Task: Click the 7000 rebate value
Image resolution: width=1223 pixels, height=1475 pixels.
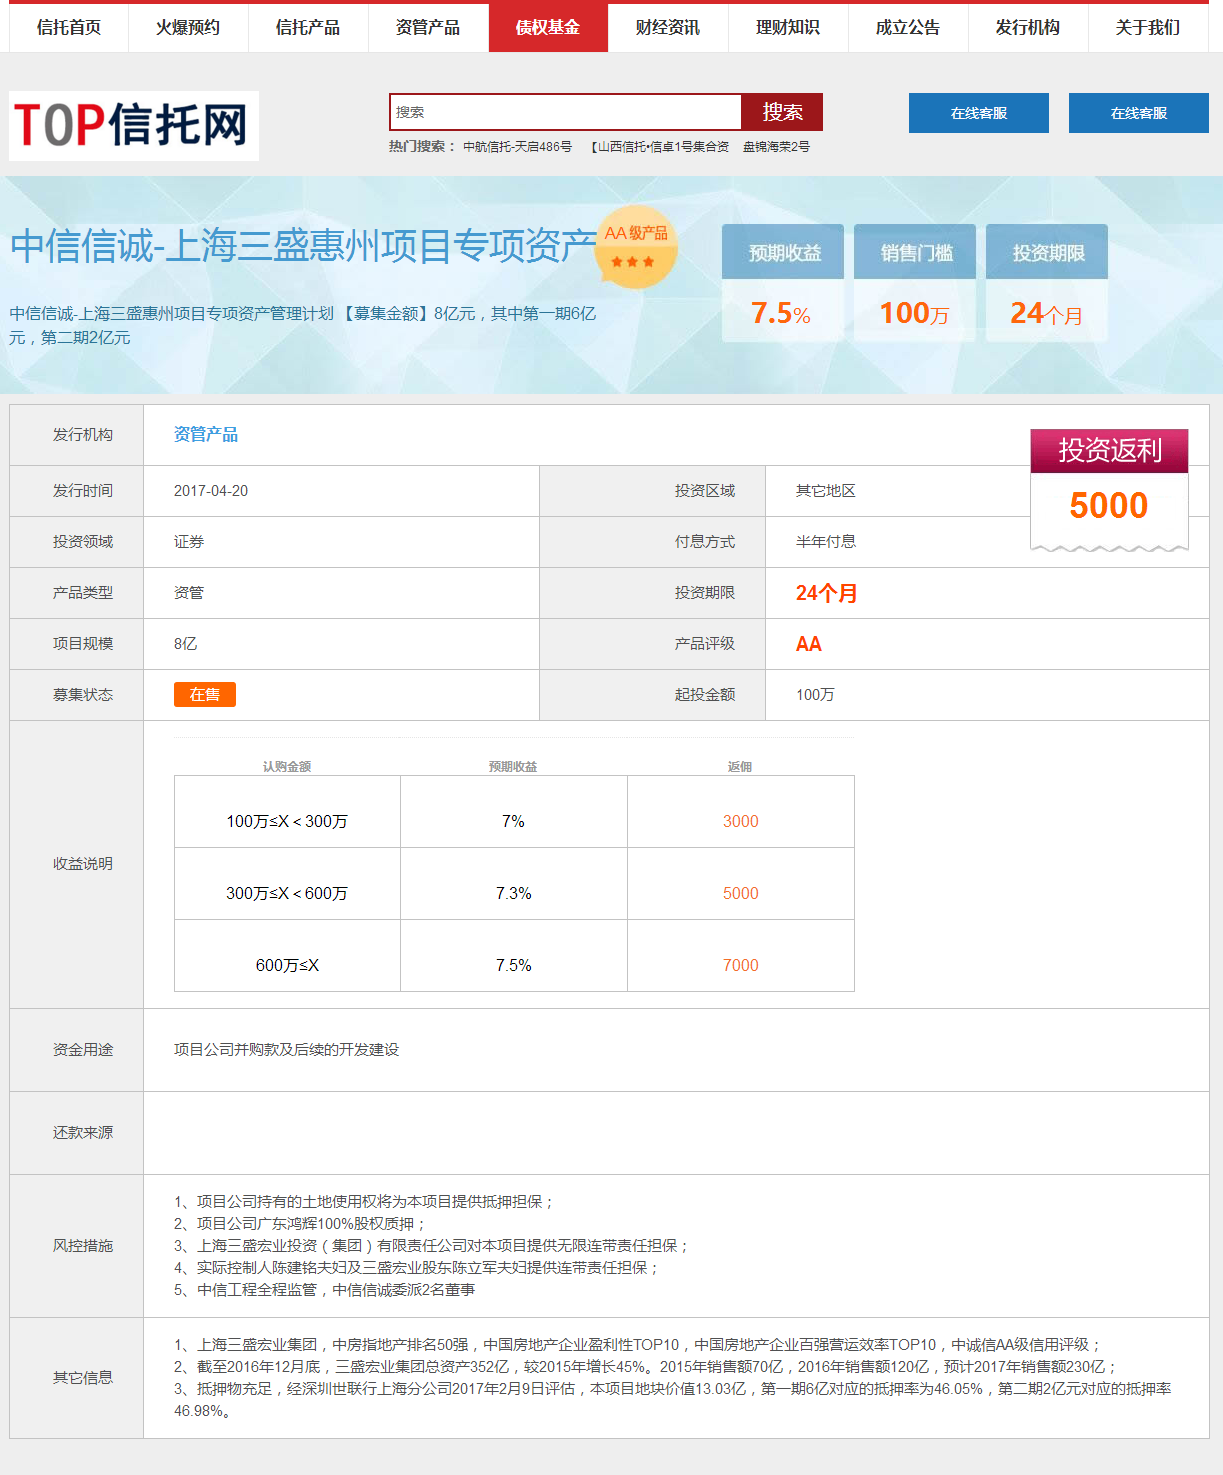Action: click(x=741, y=965)
